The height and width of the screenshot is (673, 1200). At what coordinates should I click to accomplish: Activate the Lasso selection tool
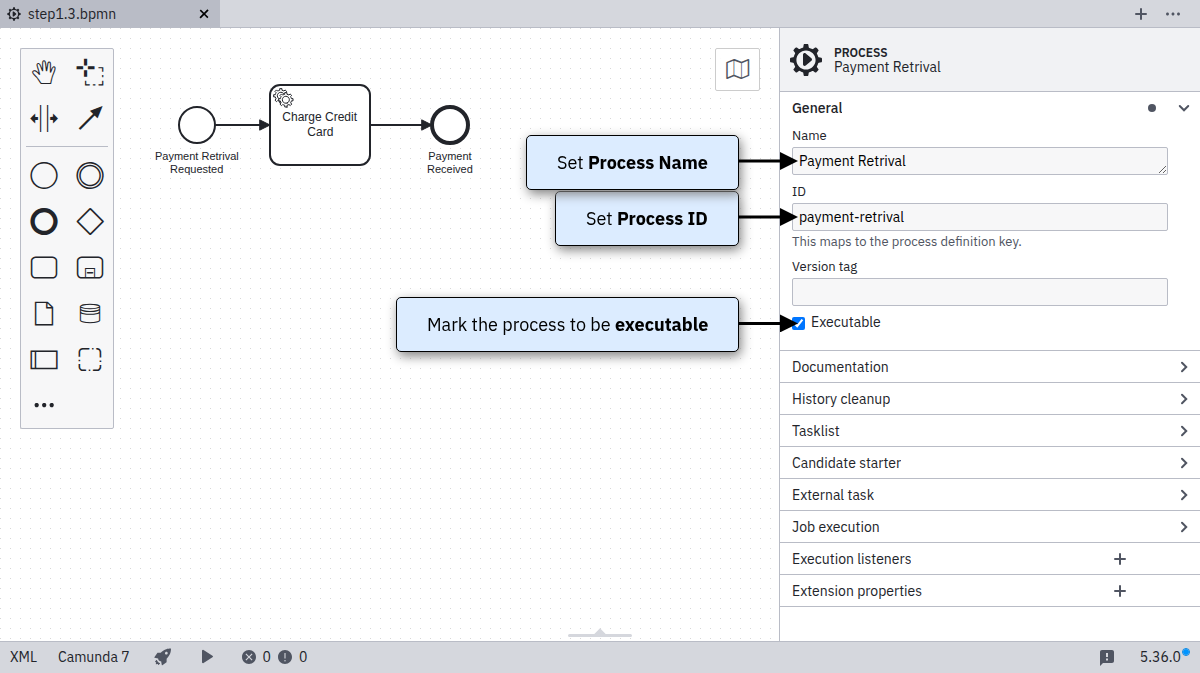tap(90, 72)
